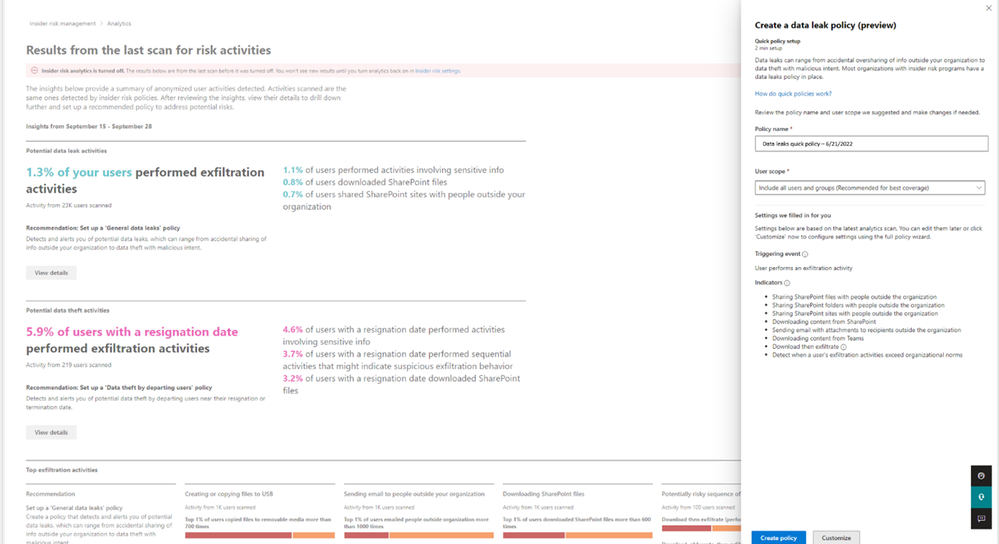Click the User scope dropdown chevron arrow
This screenshot has height=544, width=999.
[979, 188]
